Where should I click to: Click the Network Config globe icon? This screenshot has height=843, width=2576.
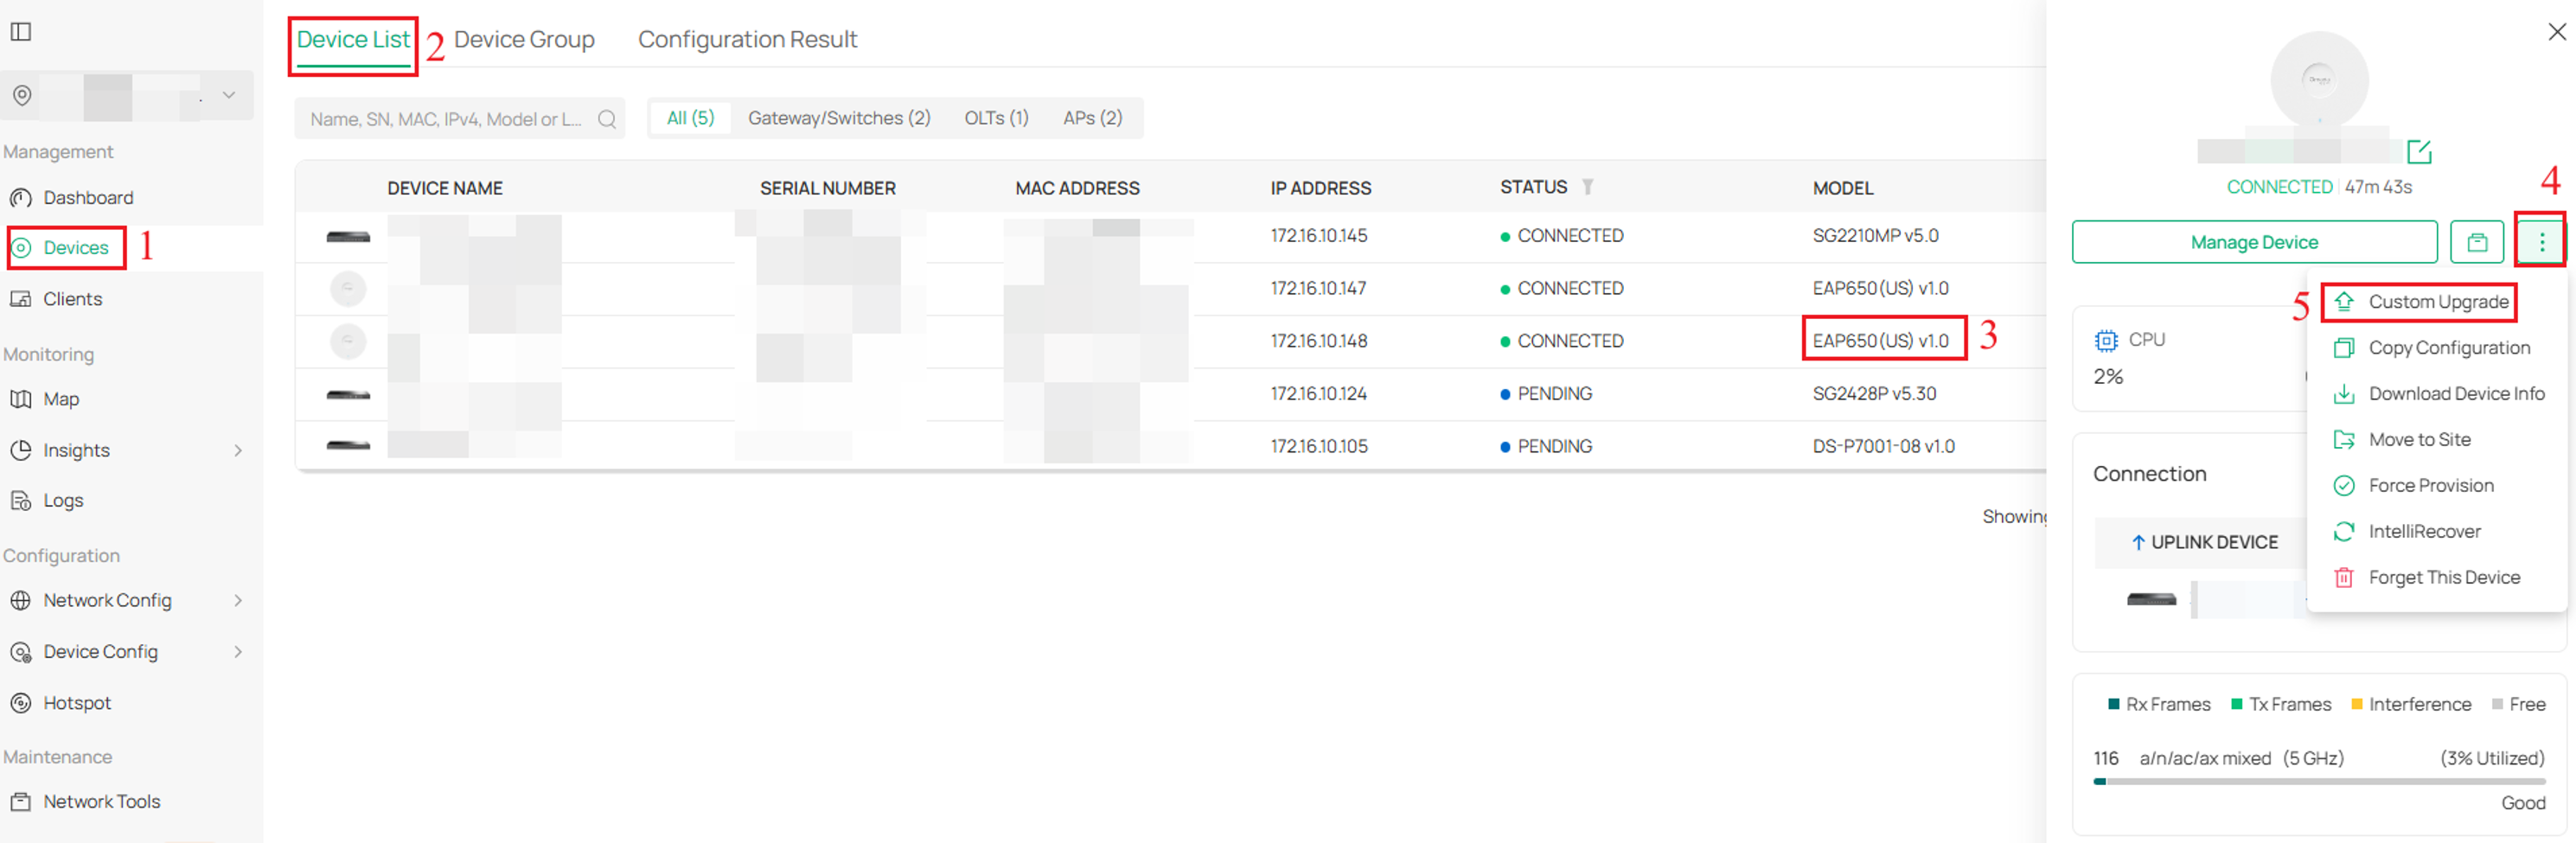(x=21, y=600)
